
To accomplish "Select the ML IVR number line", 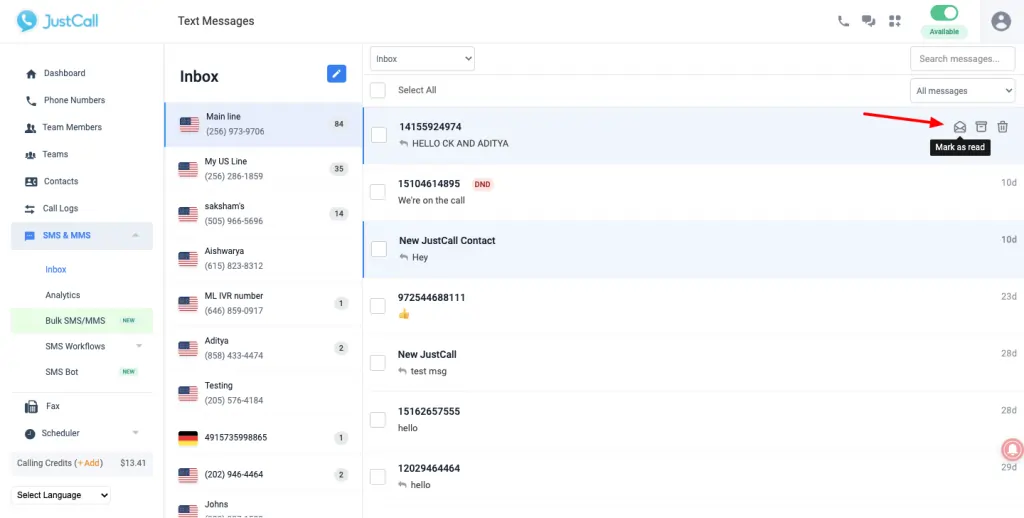I will [x=263, y=303].
